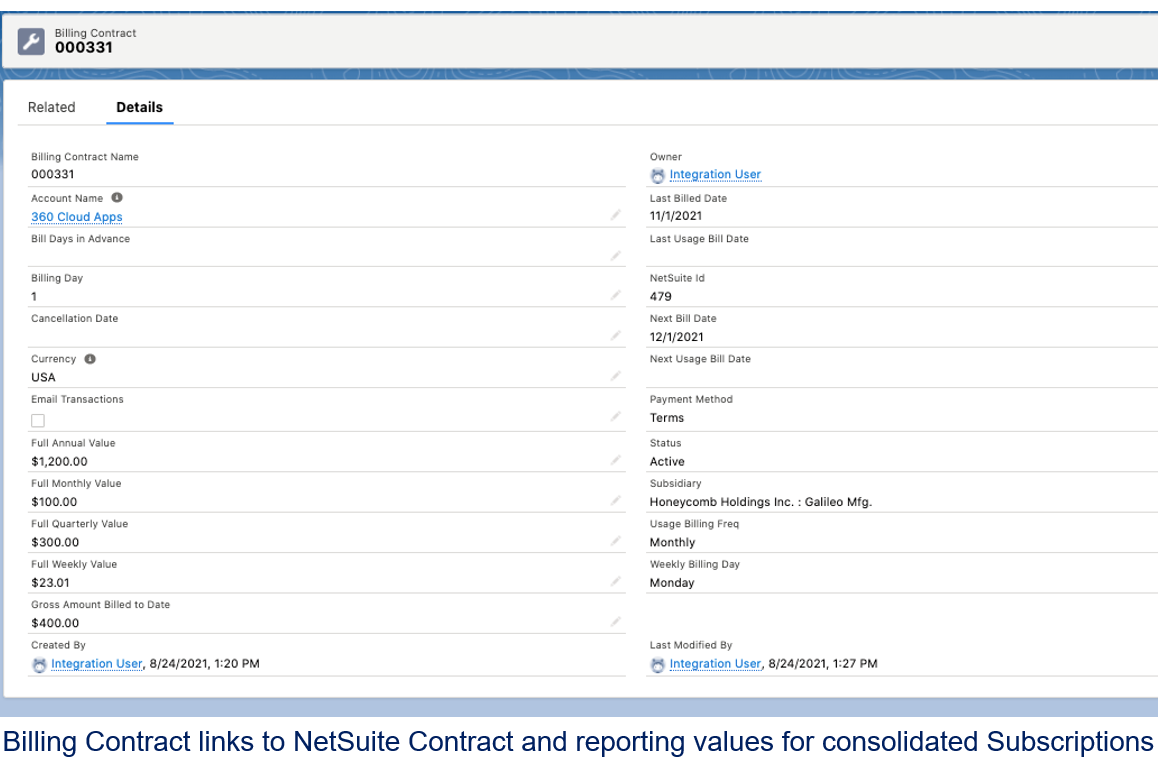Select the Details tab
This screenshot has width=1158, height=773.
tap(139, 107)
